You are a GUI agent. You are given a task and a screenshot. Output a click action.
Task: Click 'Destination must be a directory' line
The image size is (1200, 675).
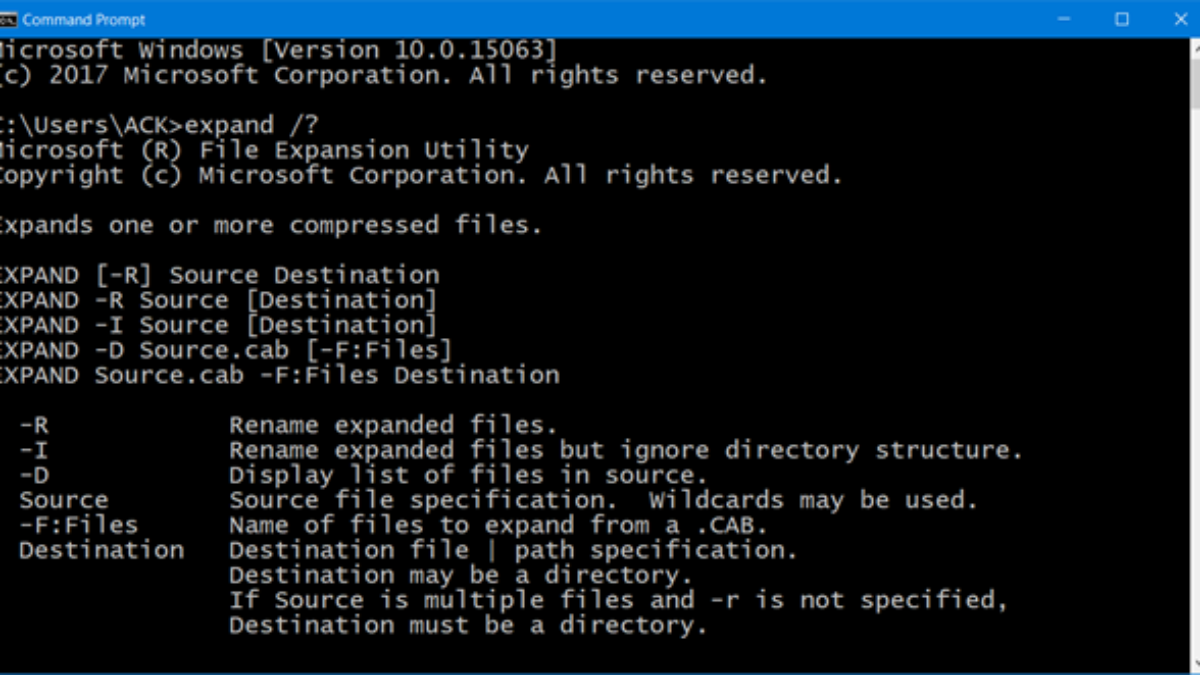[x=467, y=625]
